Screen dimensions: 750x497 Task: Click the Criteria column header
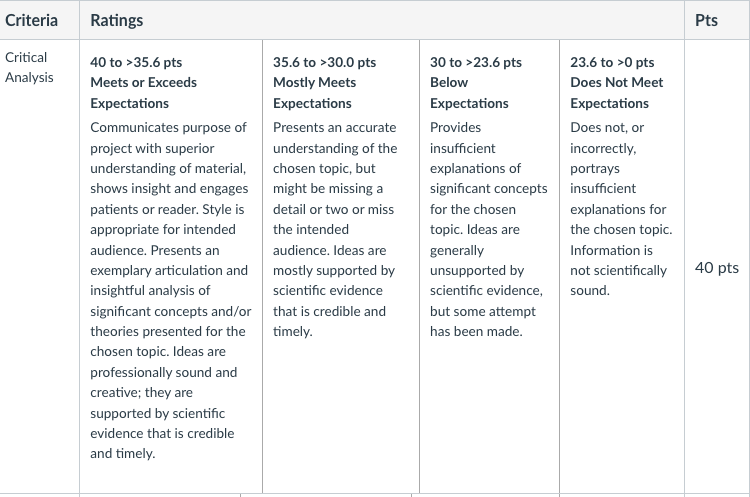coord(31,20)
